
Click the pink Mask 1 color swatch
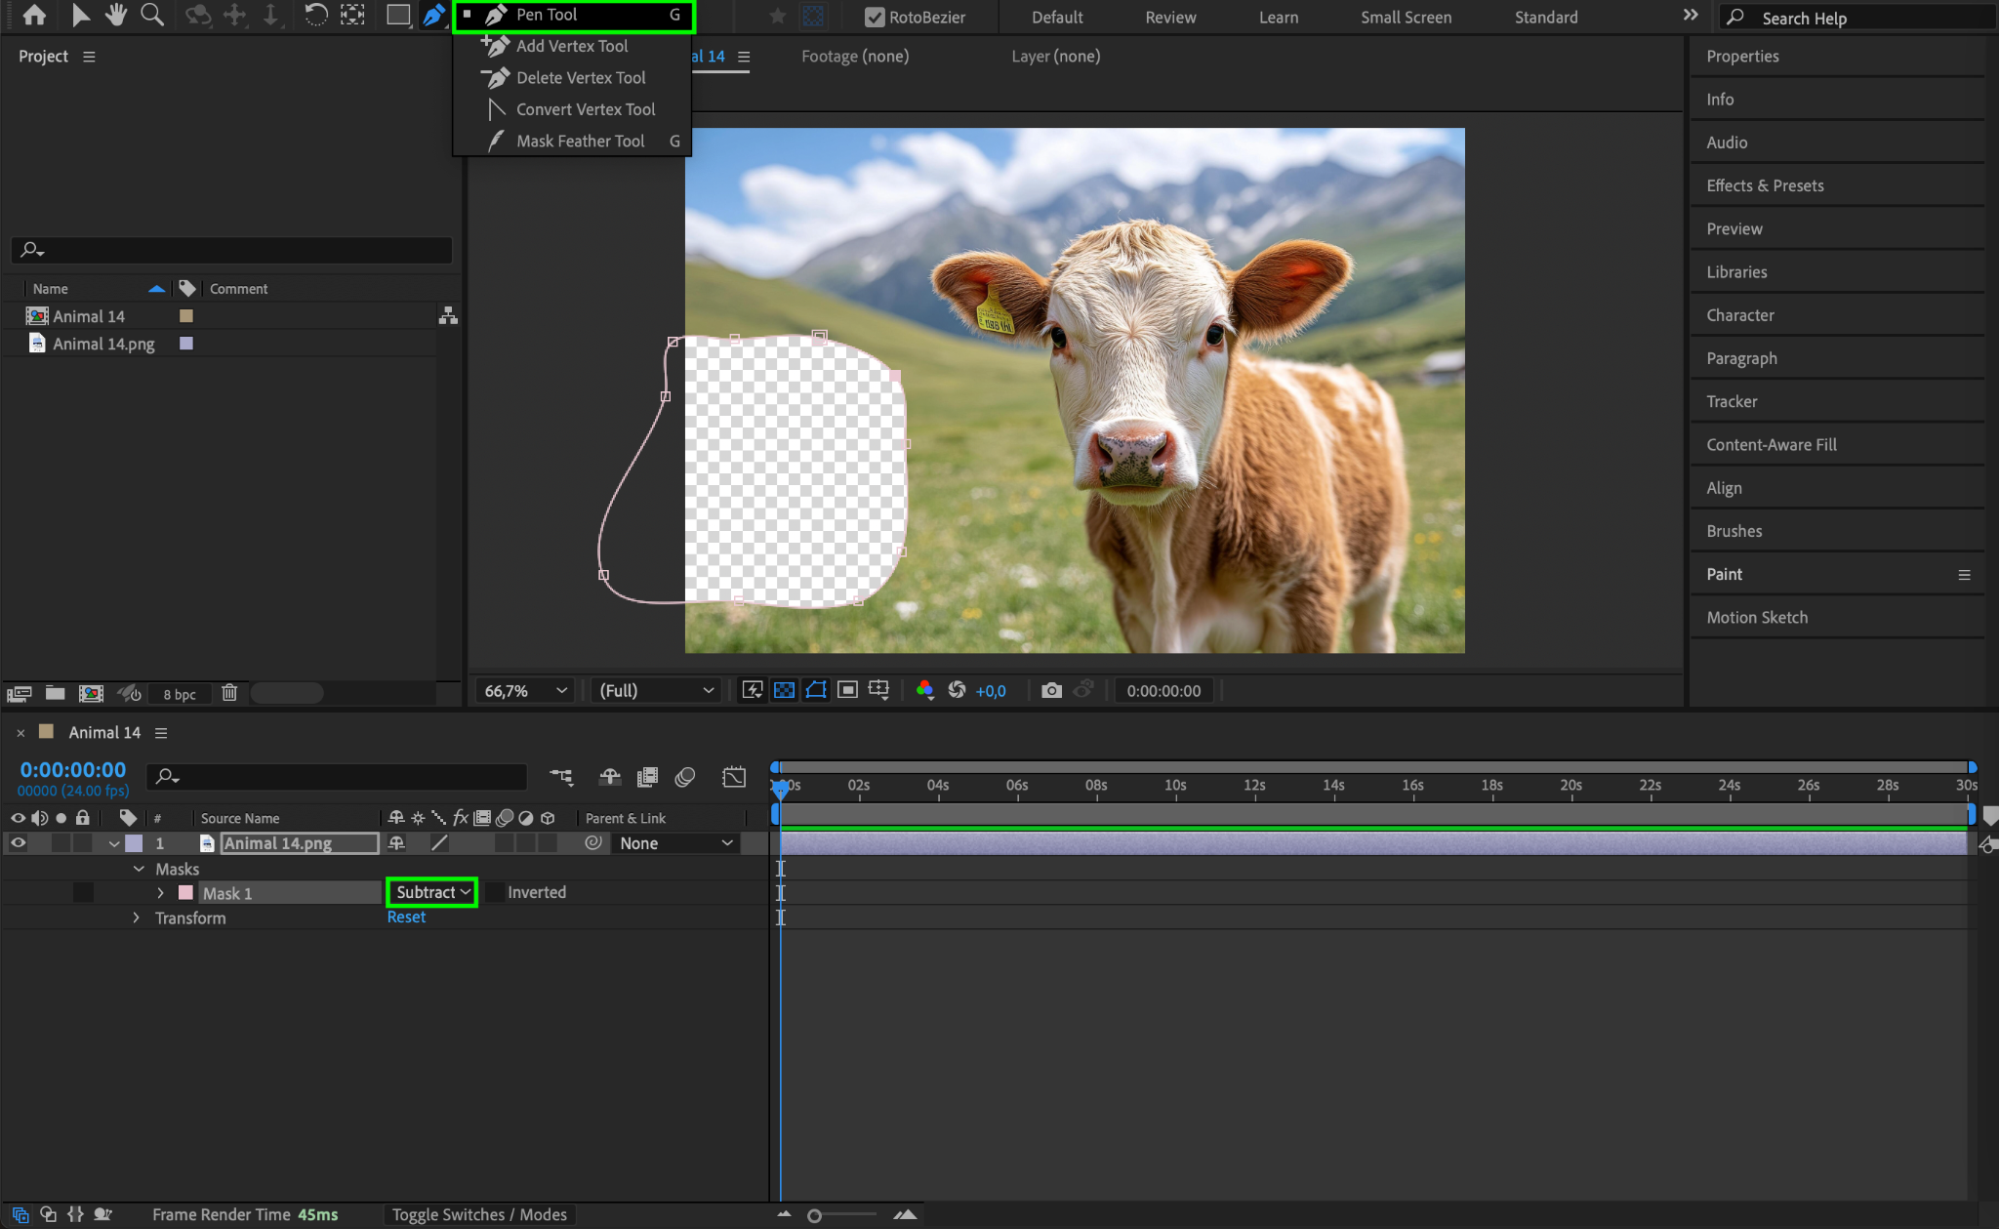point(185,893)
